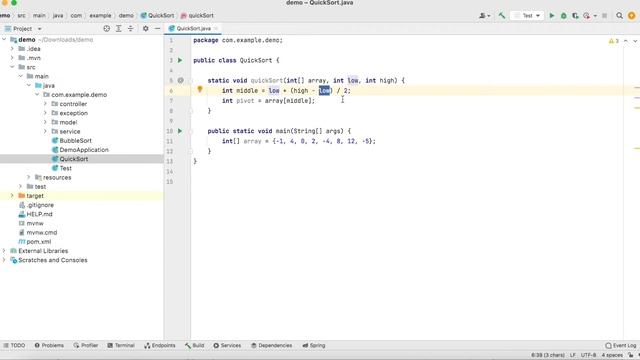The image size is (640, 360).
Task: Click the gutter icon on line 5
Action: click(x=180, y=80)
